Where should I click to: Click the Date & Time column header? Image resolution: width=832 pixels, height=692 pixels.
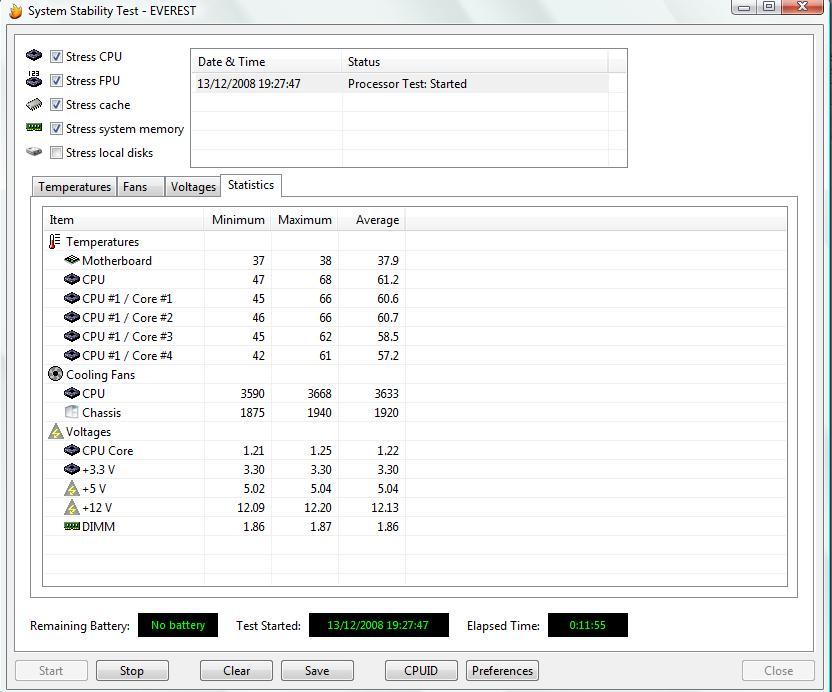click(x=267, y=62)
